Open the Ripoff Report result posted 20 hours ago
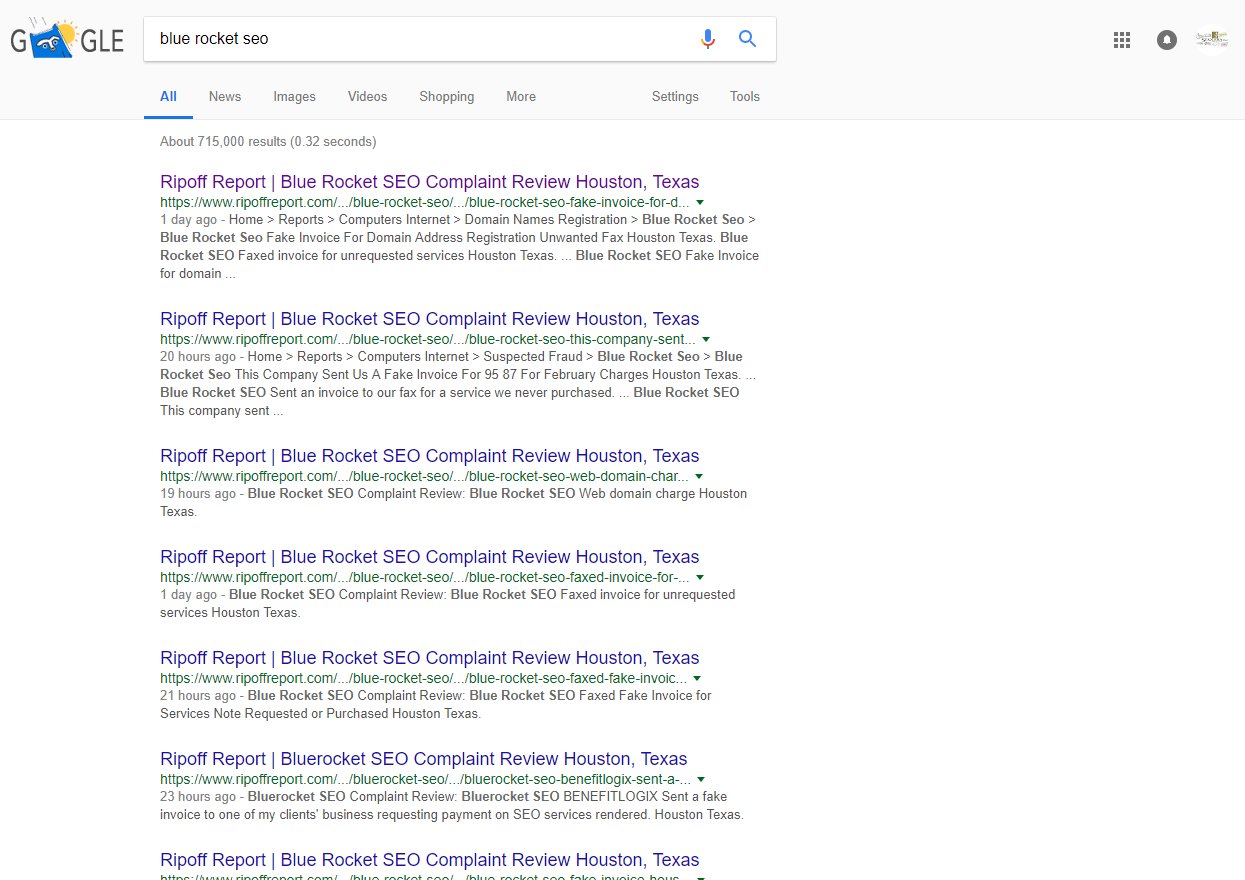Screen dimensions: 1245x880 tap(430, 319)
